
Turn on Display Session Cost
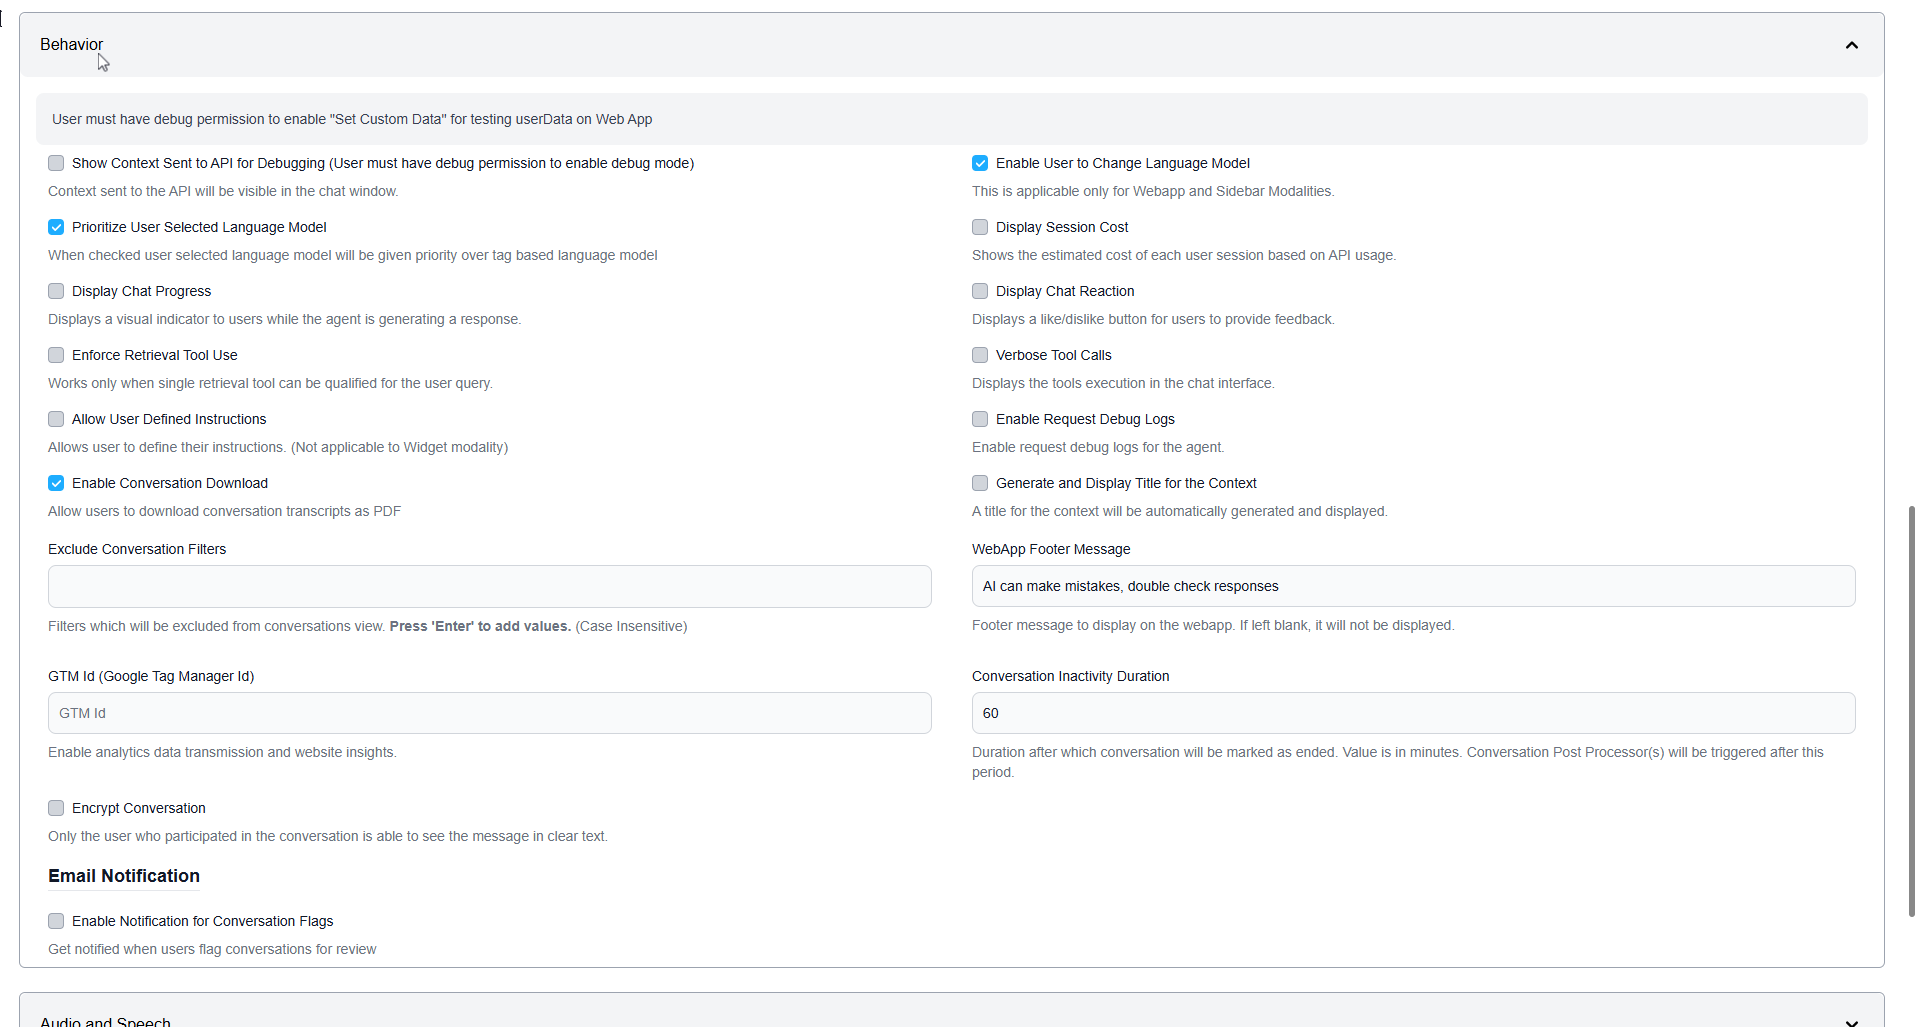coord(980,227)
